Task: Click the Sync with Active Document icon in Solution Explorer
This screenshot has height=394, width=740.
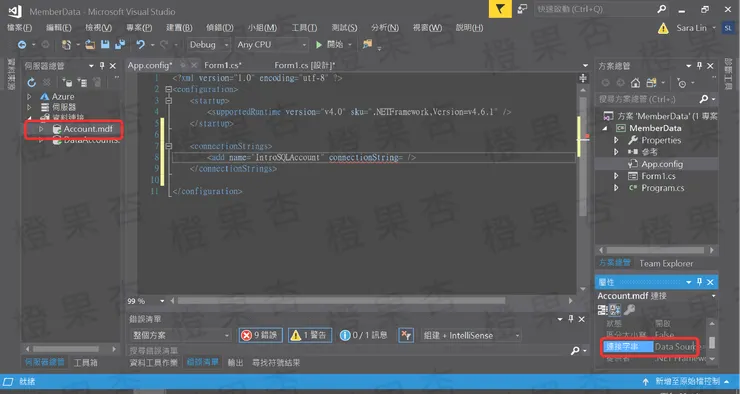Action: click(x=651, y=83)
